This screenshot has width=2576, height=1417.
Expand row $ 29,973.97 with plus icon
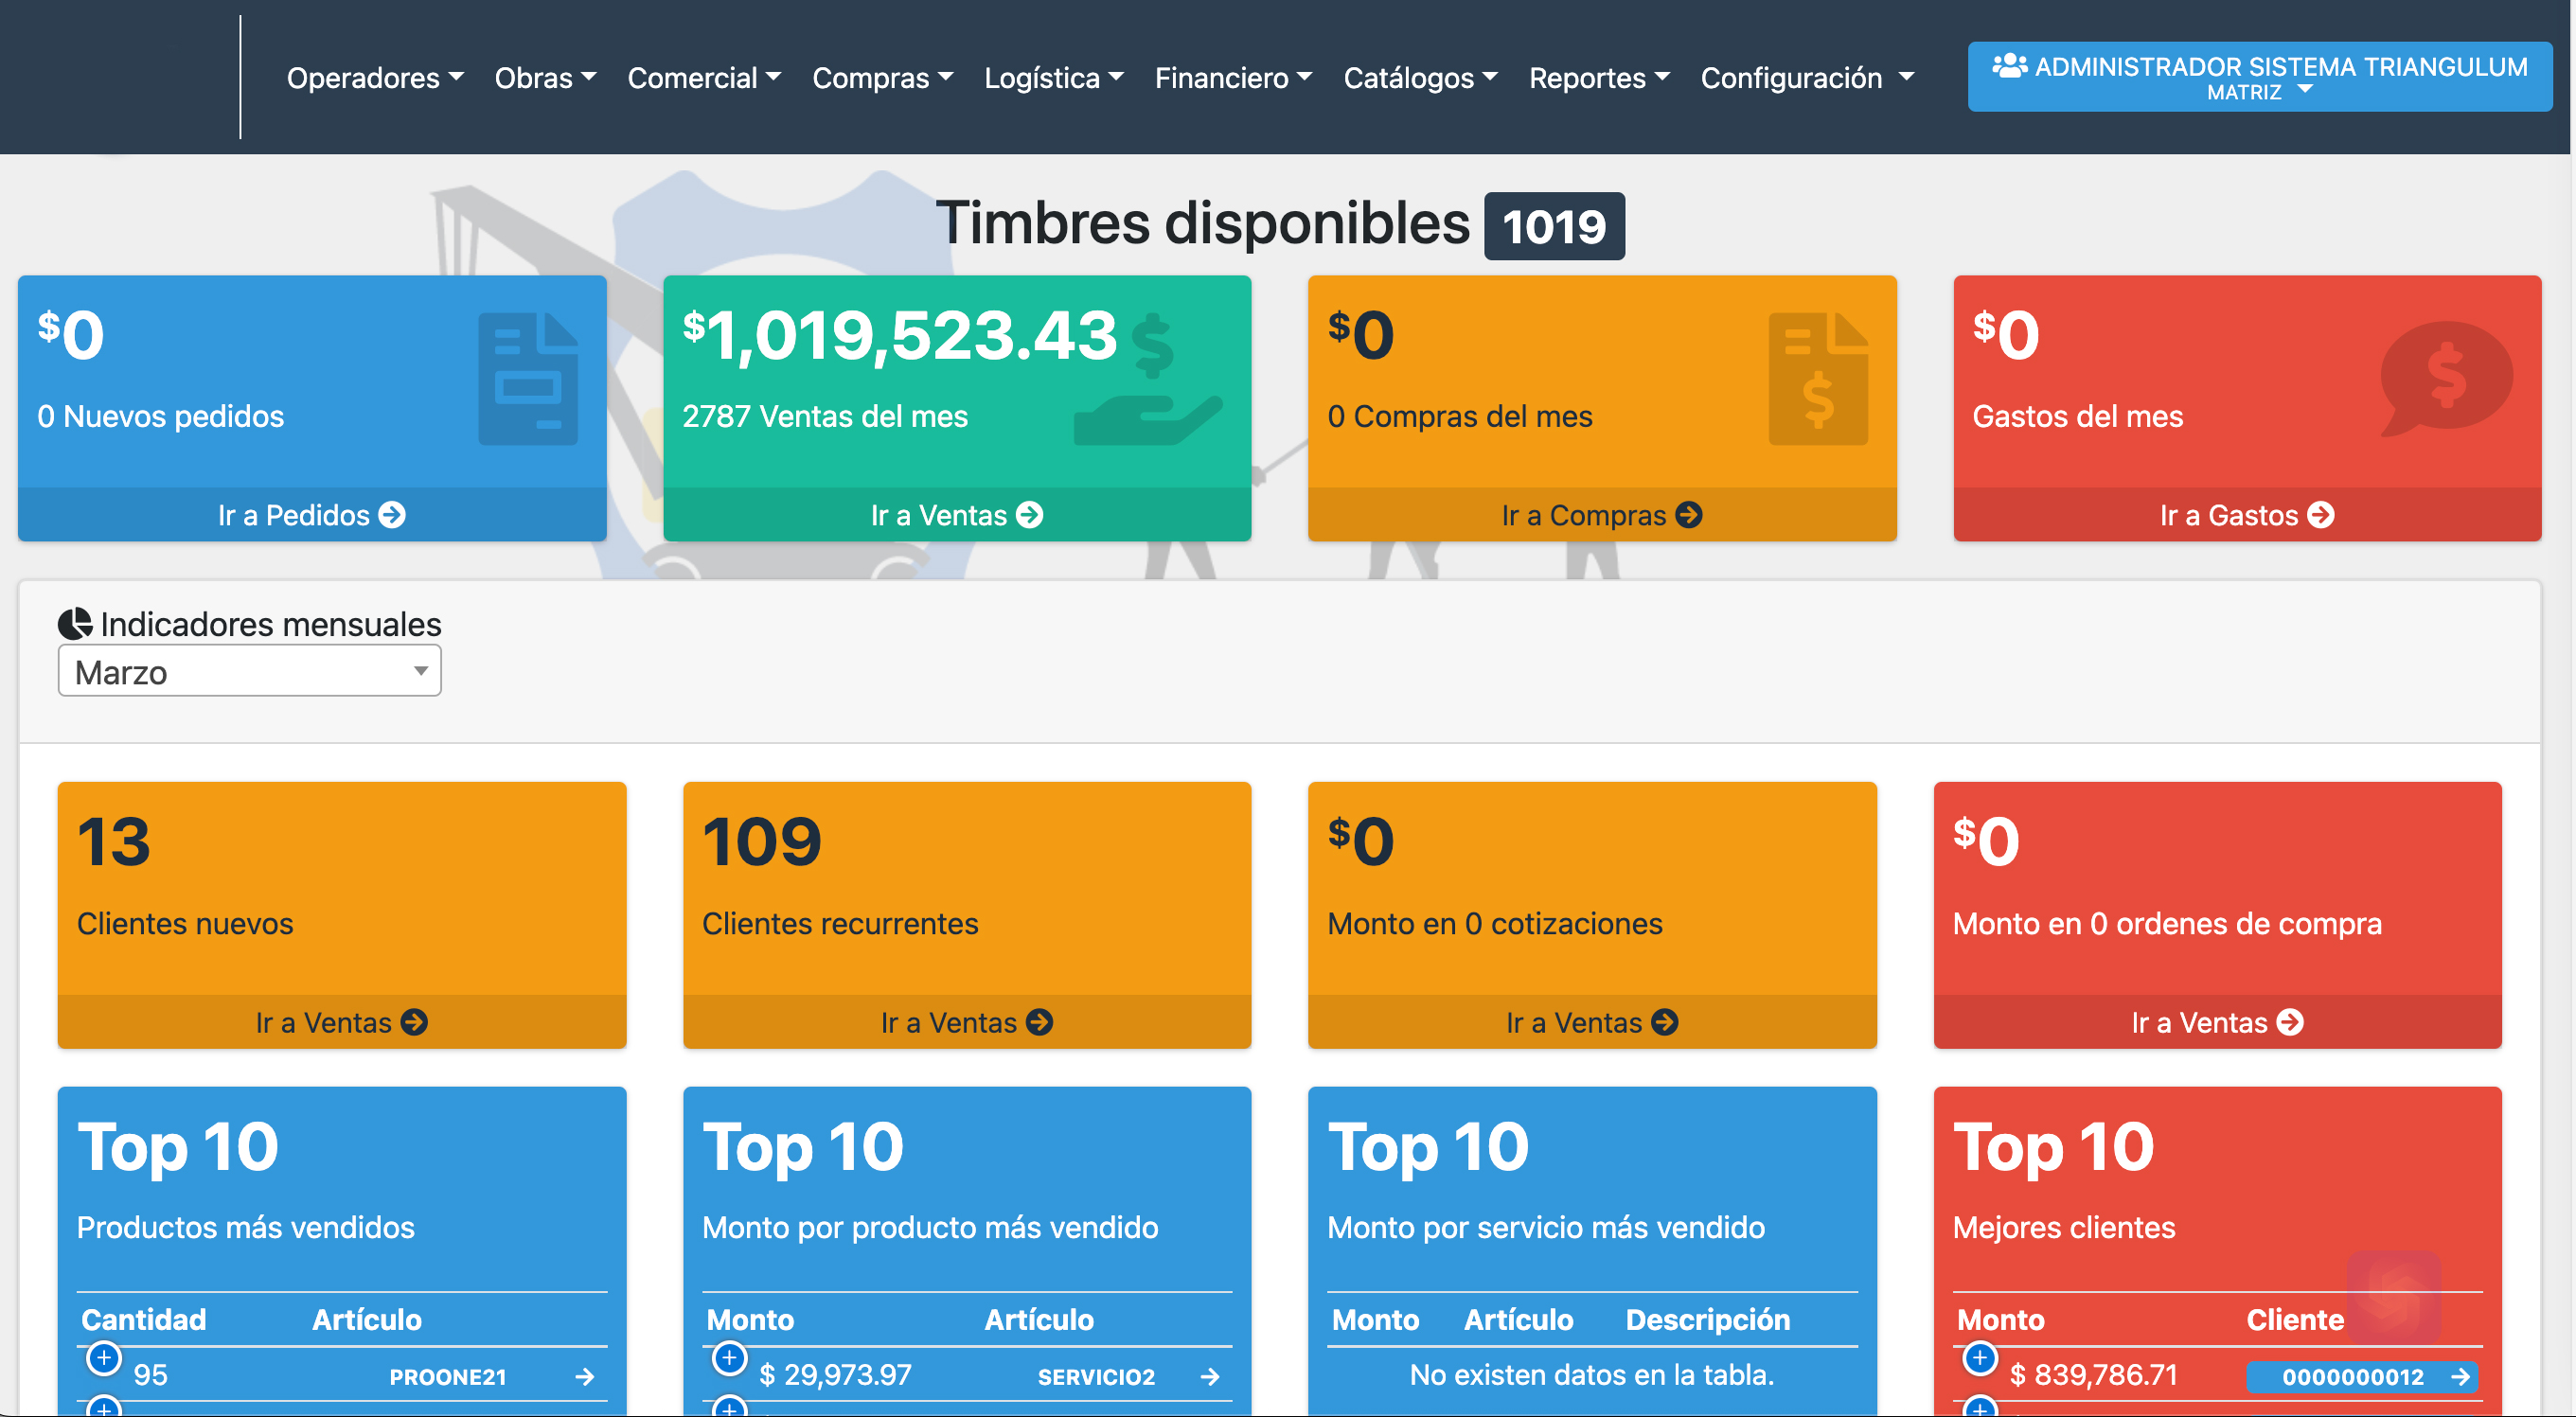coord(729,1358)
